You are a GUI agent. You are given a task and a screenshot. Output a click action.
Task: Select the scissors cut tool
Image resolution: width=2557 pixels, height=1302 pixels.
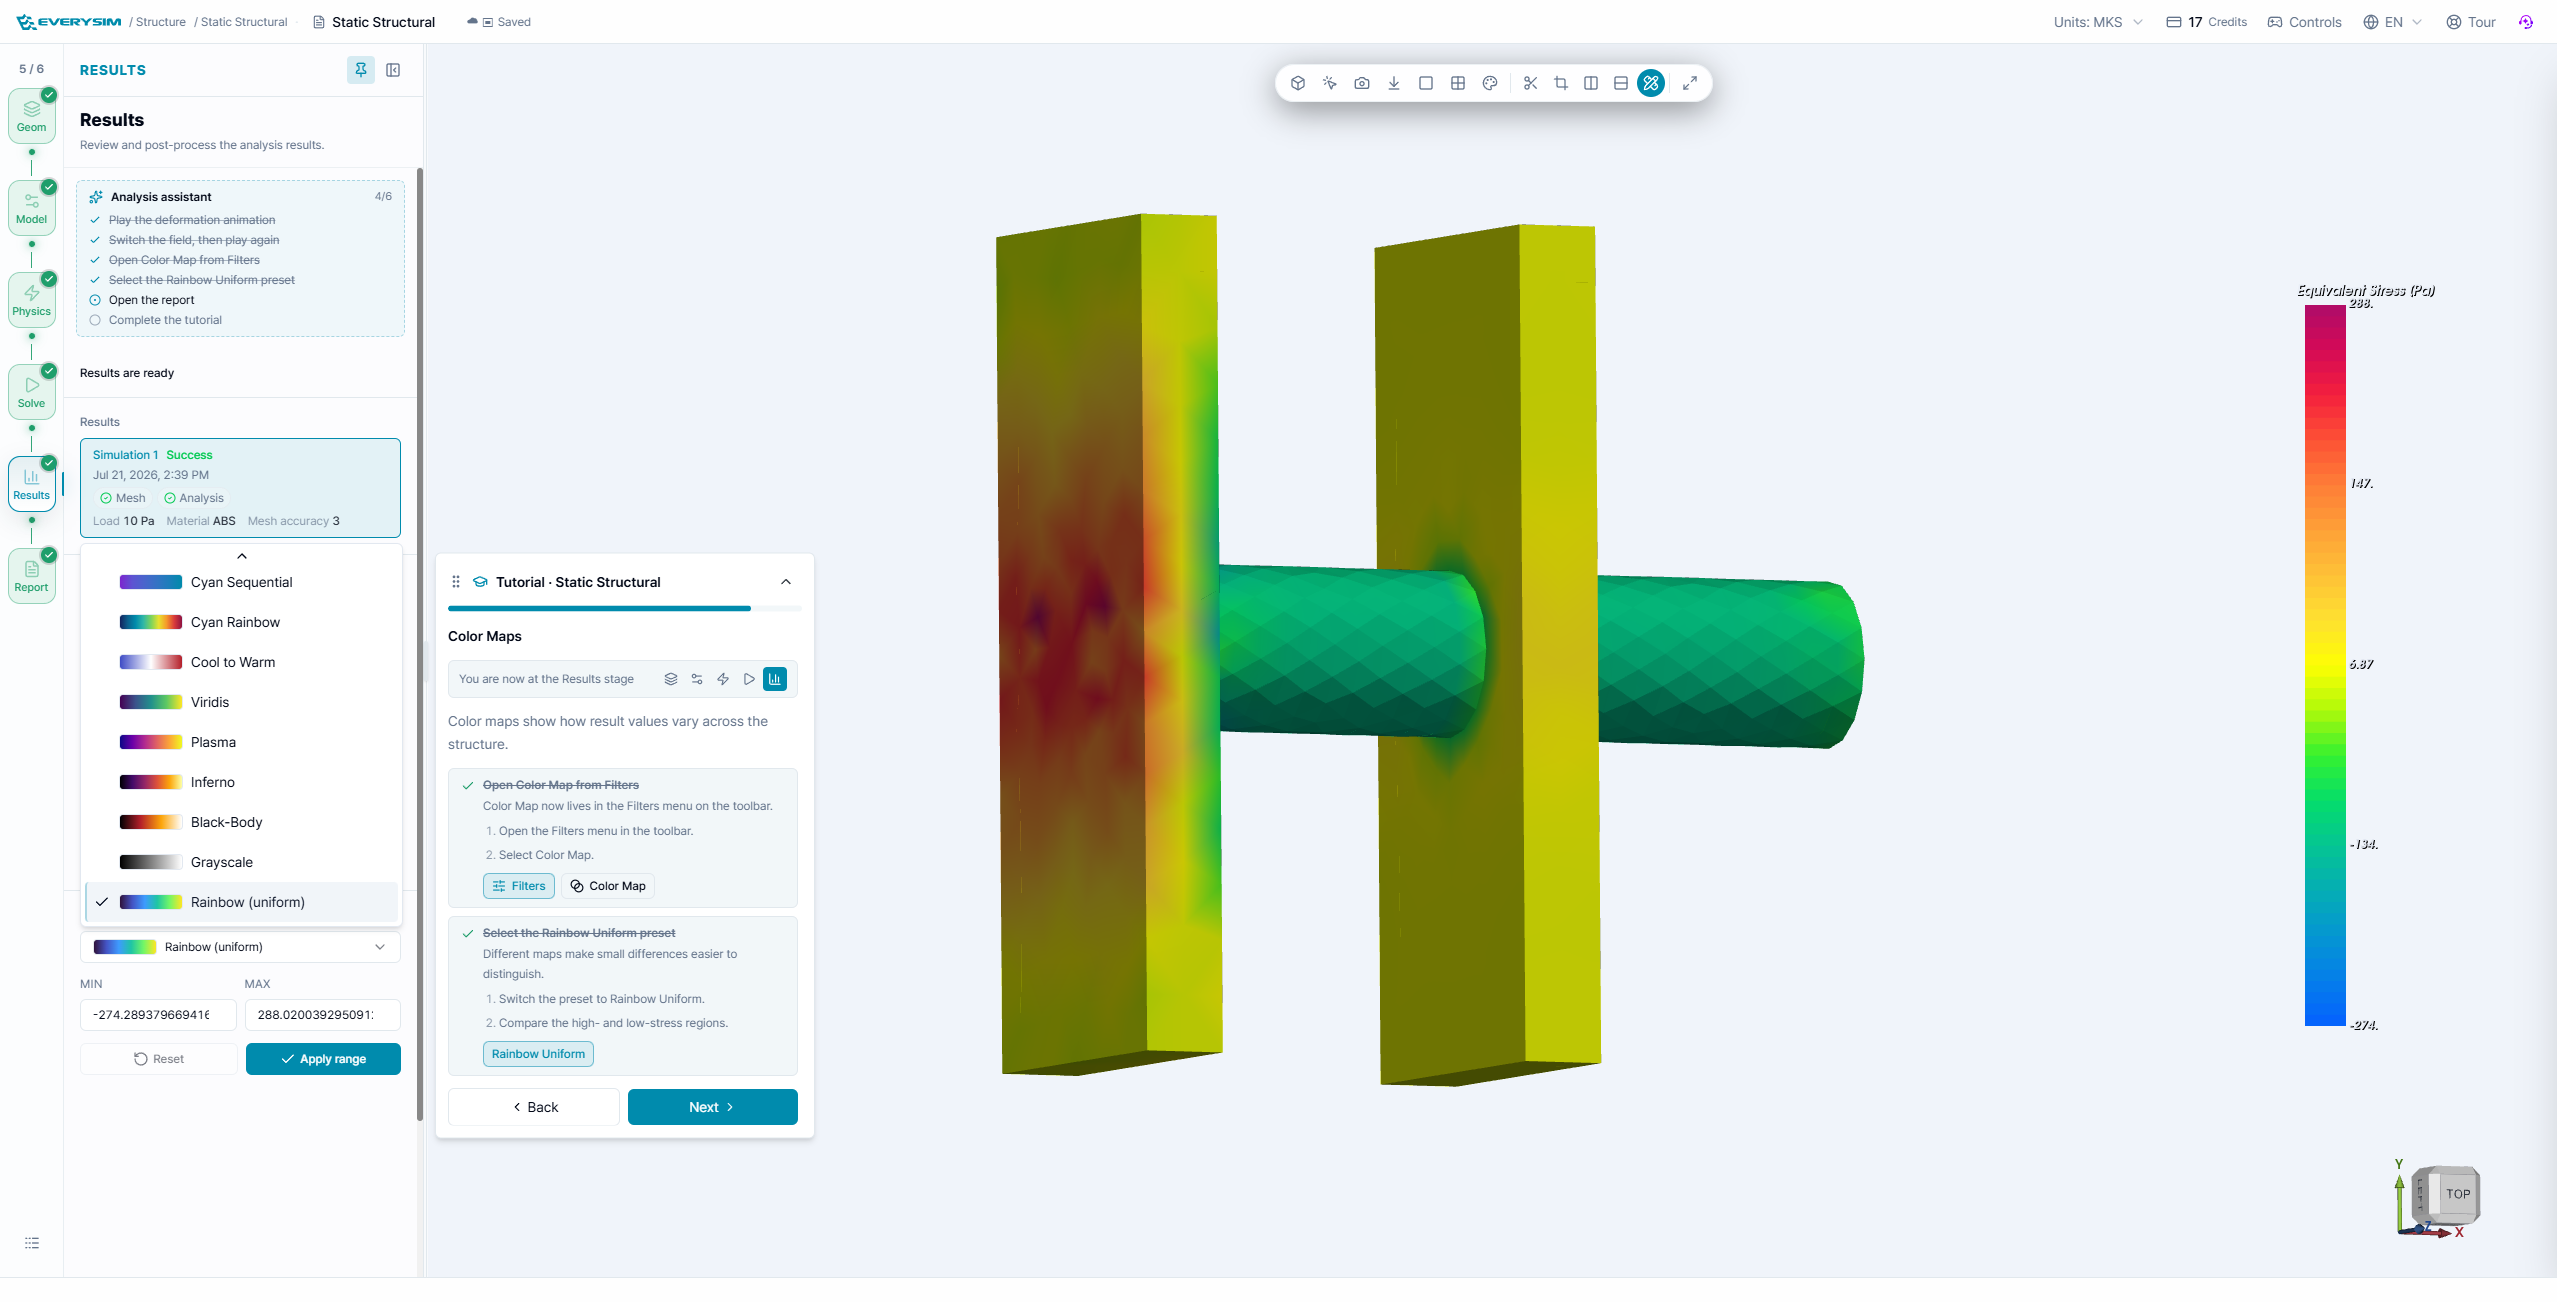coord(1530,83)
